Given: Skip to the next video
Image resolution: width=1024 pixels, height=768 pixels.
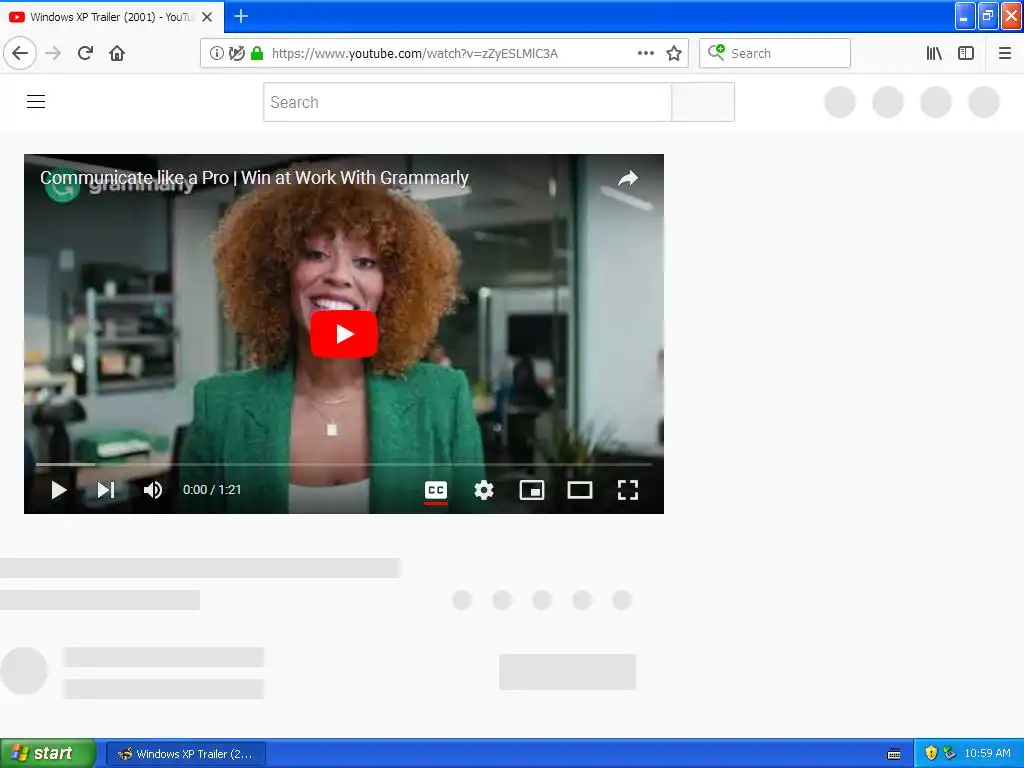Looking at the screenshot, I should (x=106, y=490).
